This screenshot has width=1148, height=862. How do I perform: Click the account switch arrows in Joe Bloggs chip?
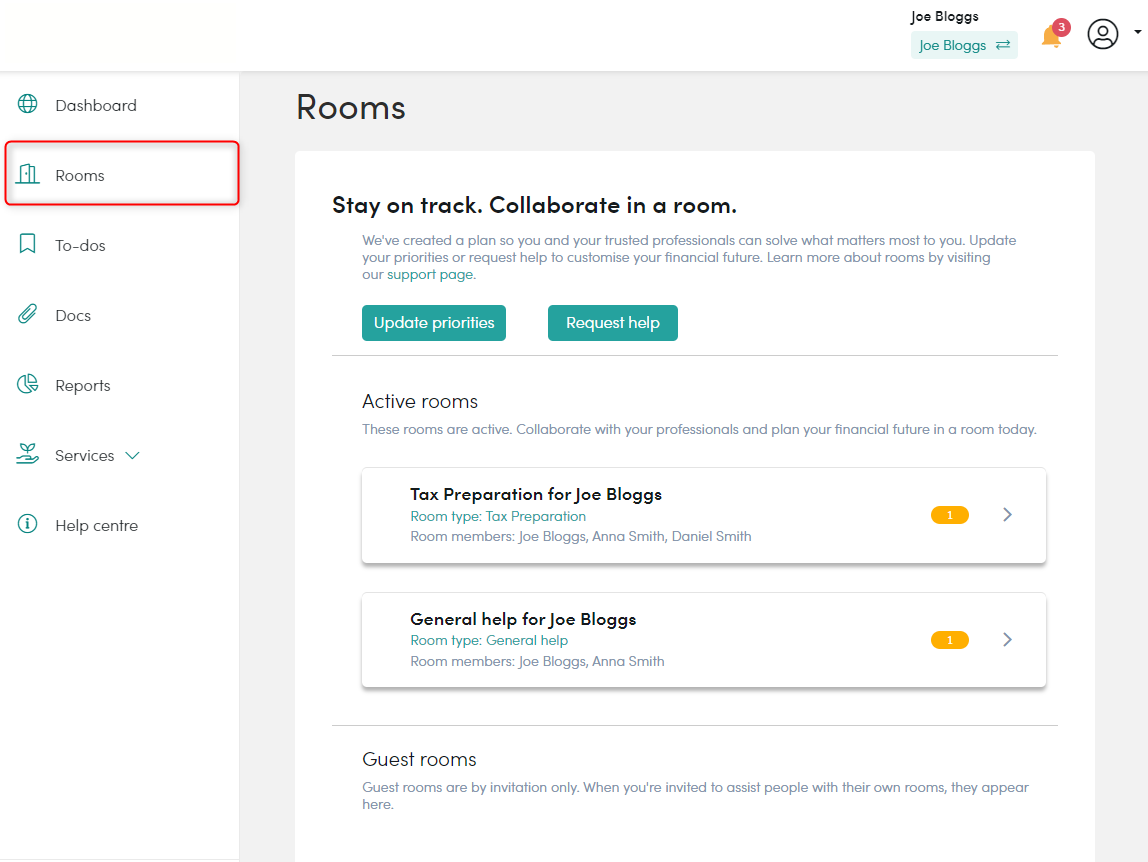click(1001, 45)
